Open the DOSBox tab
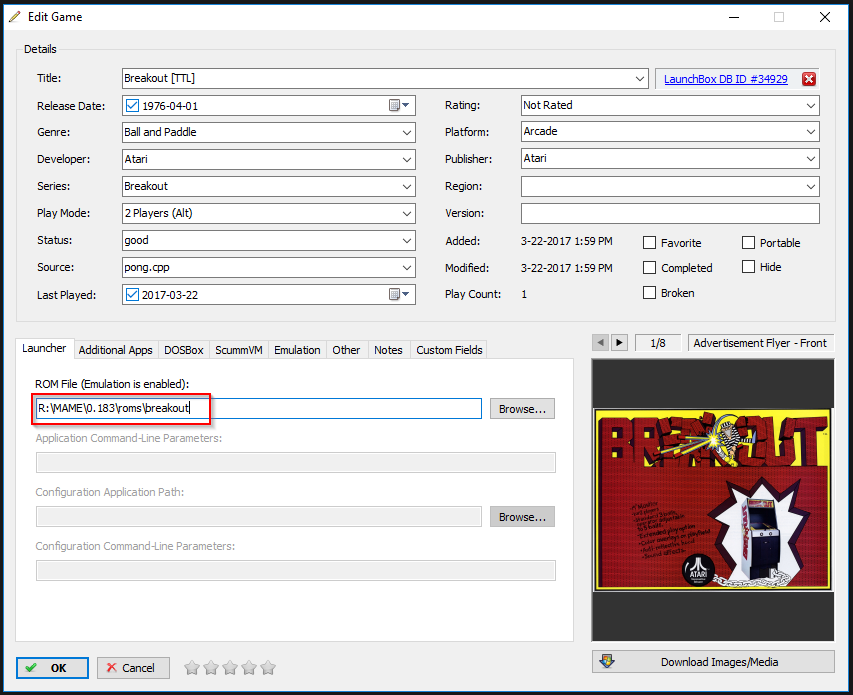Image resolution: width=853 pixels, height=695 pixels. click(184, 350)
